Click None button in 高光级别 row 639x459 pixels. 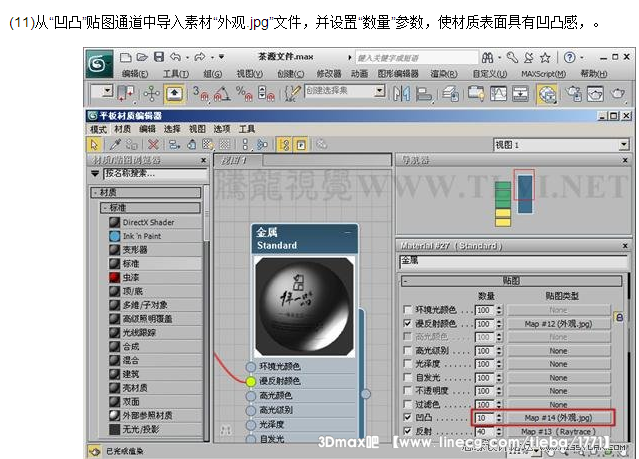coord(558,351)
